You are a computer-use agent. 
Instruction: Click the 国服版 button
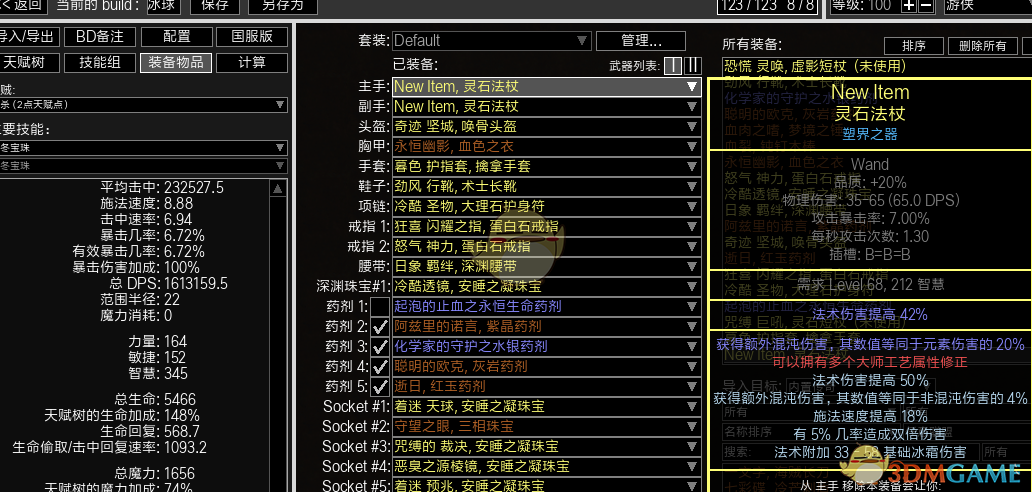[x=252, y=36]
